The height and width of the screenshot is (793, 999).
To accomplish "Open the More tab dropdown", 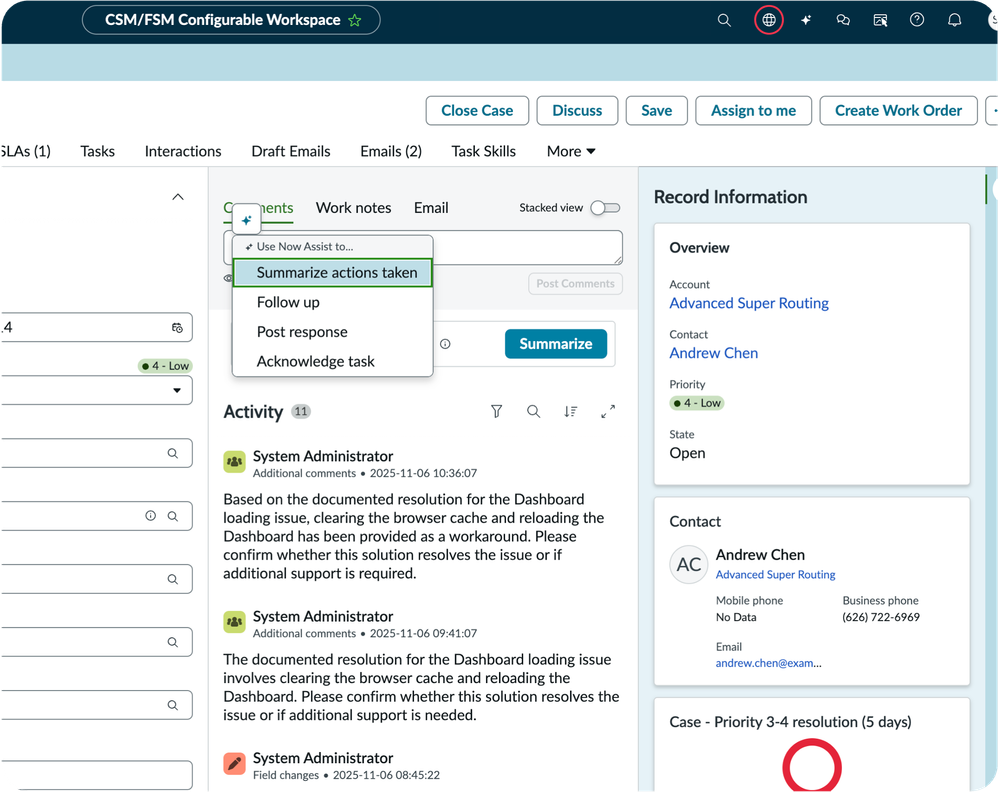I will pyautogui.click(x=570, y=151).
